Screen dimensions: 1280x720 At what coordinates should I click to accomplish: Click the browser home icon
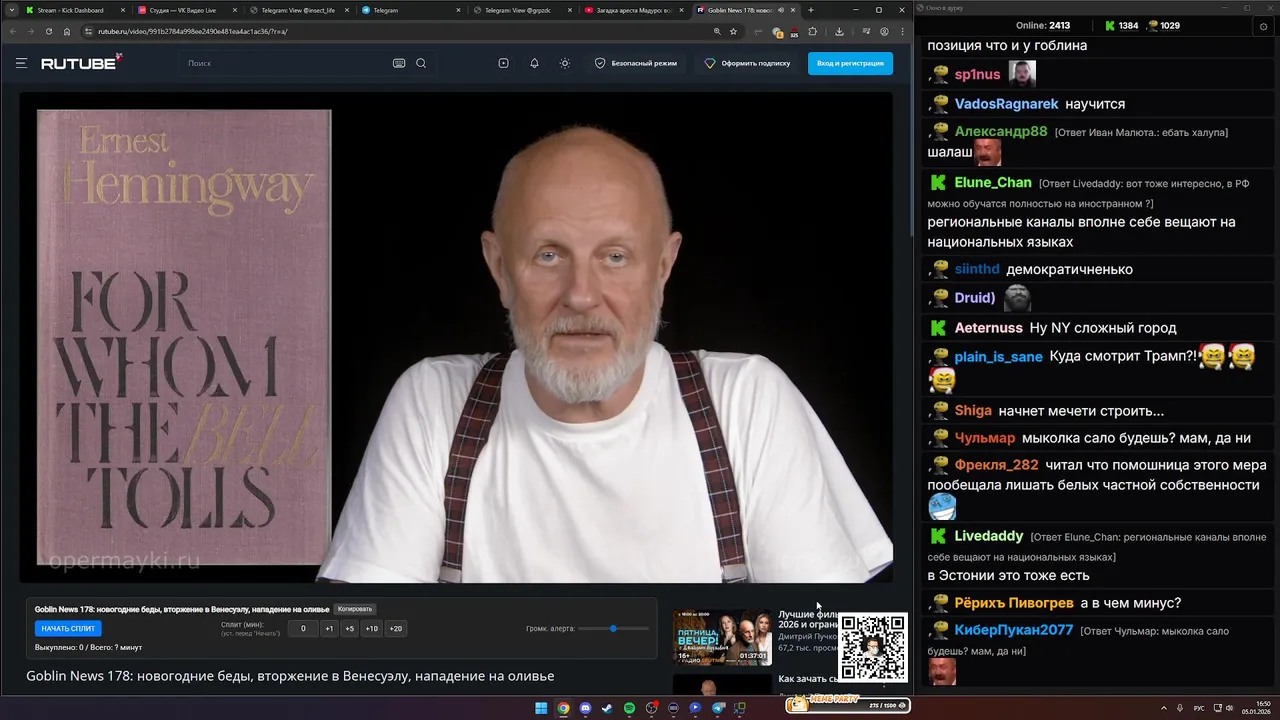point(66,31)
